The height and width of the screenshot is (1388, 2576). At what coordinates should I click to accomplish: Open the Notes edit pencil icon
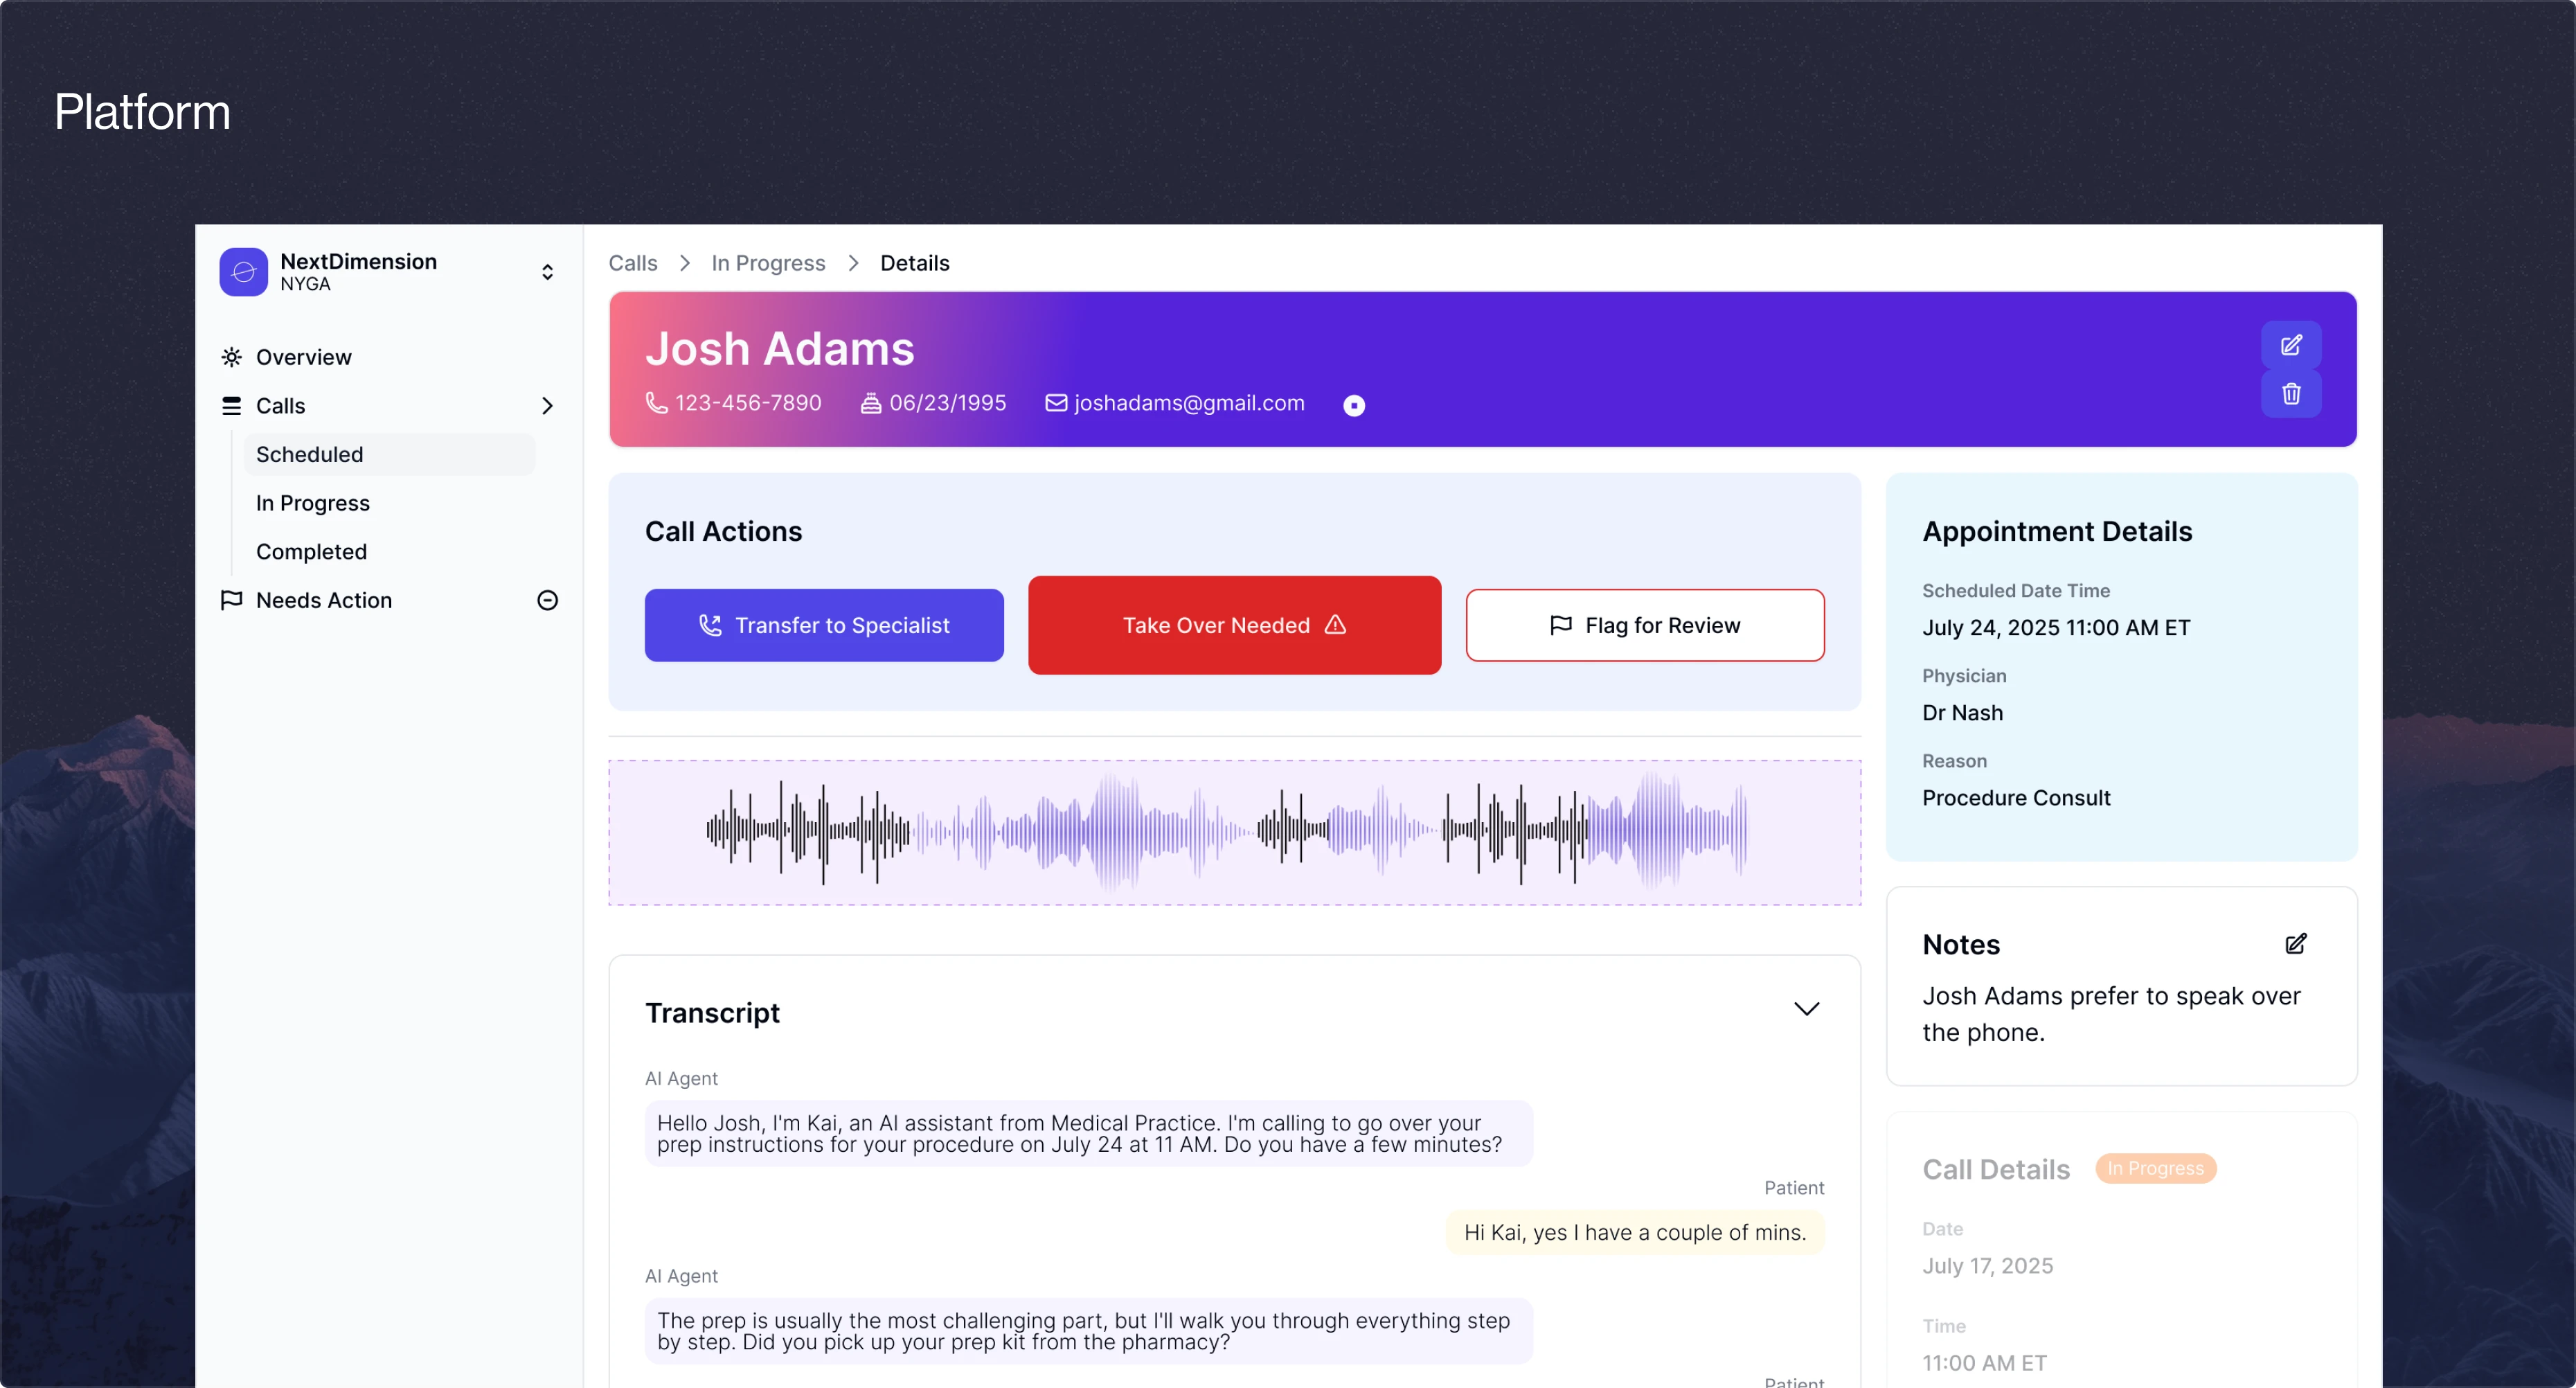2296,943
